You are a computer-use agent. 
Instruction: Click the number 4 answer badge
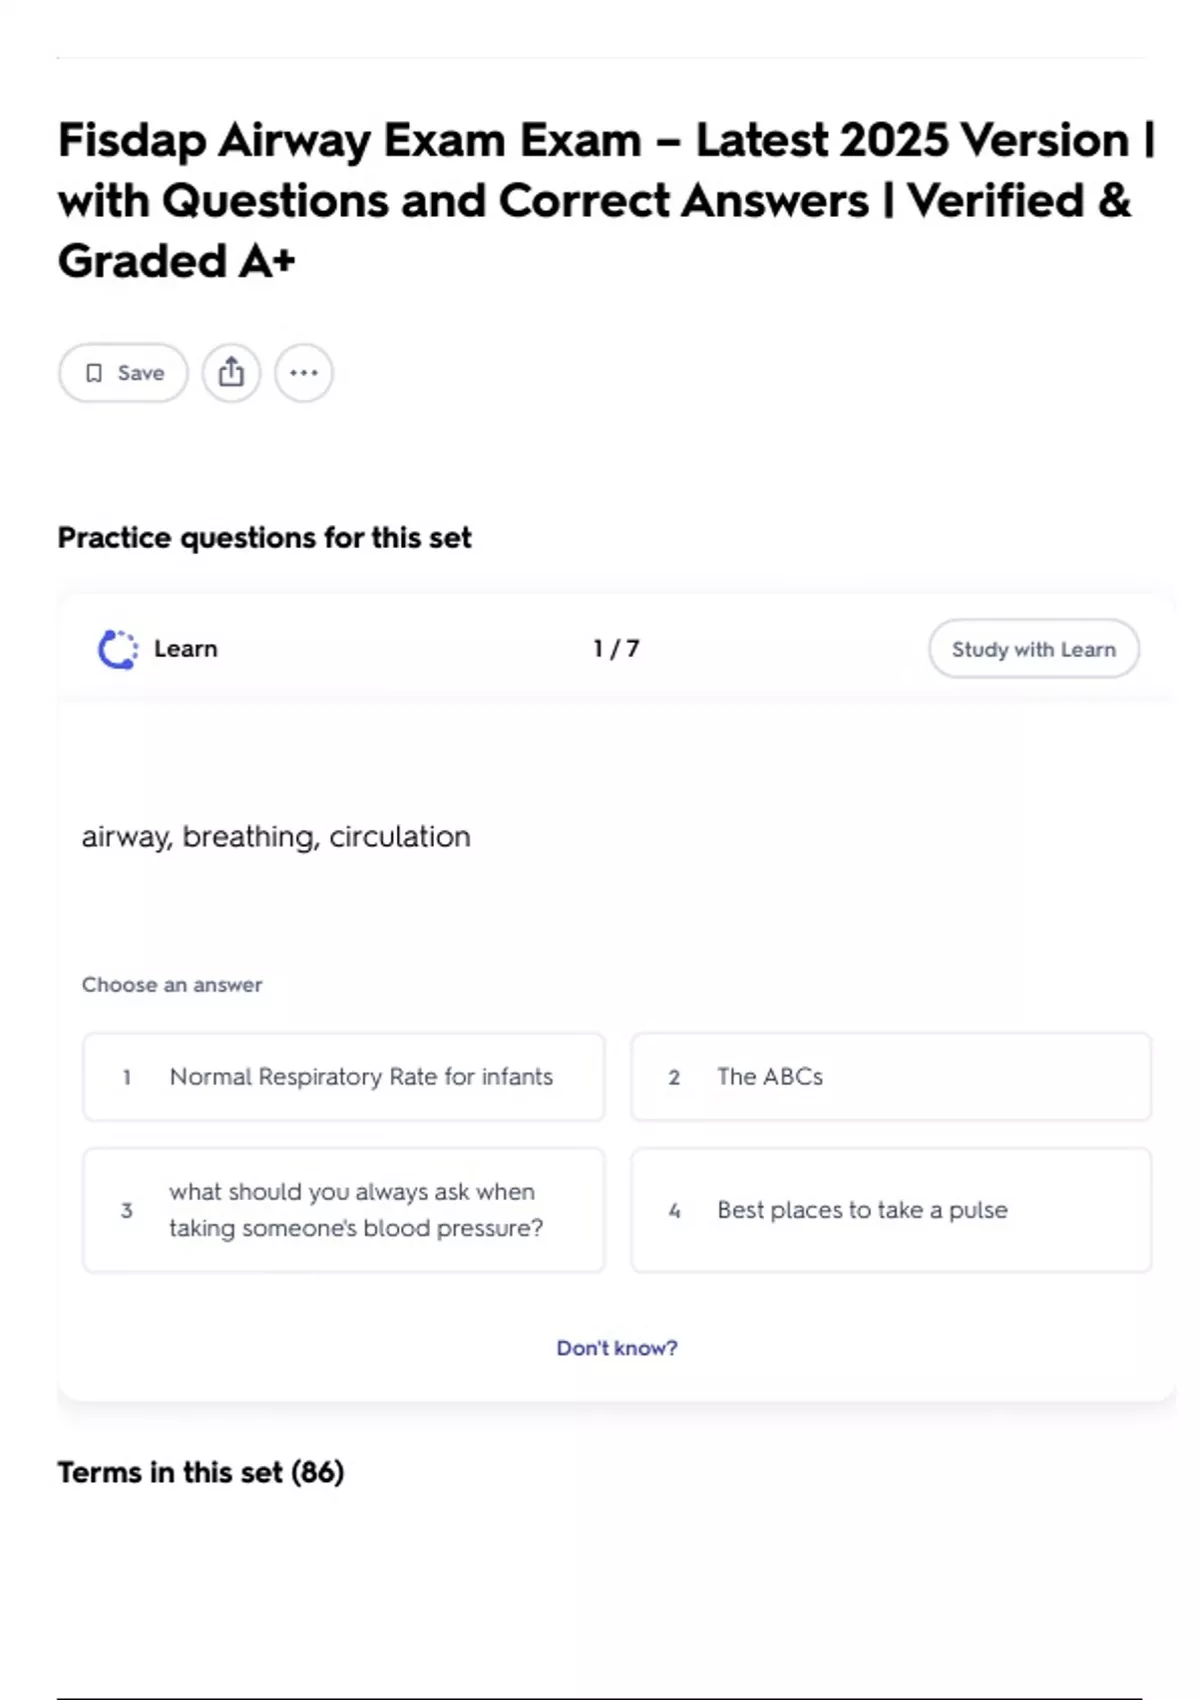point(674,1210)
